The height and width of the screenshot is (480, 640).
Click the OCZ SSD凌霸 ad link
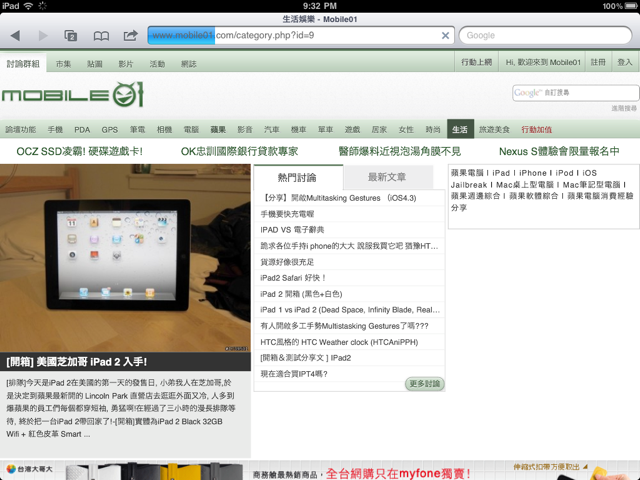(80, 151)
